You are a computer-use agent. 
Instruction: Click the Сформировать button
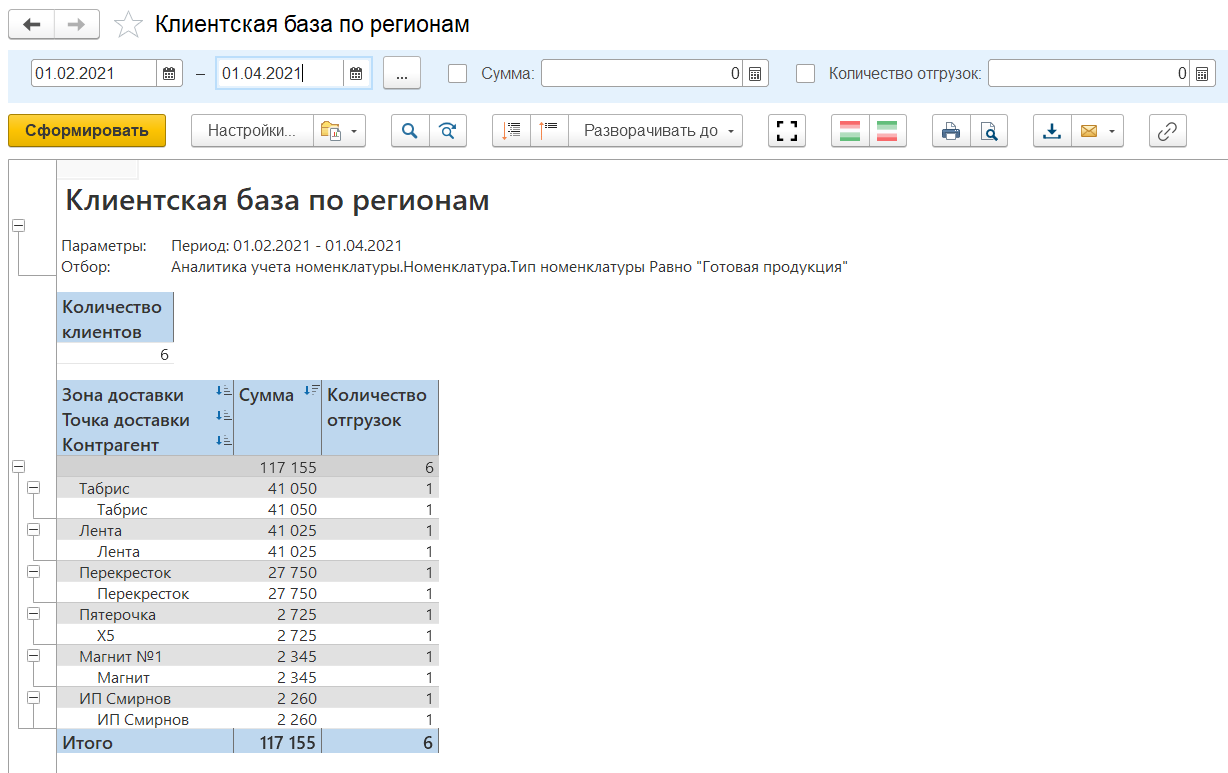[87, 131]
